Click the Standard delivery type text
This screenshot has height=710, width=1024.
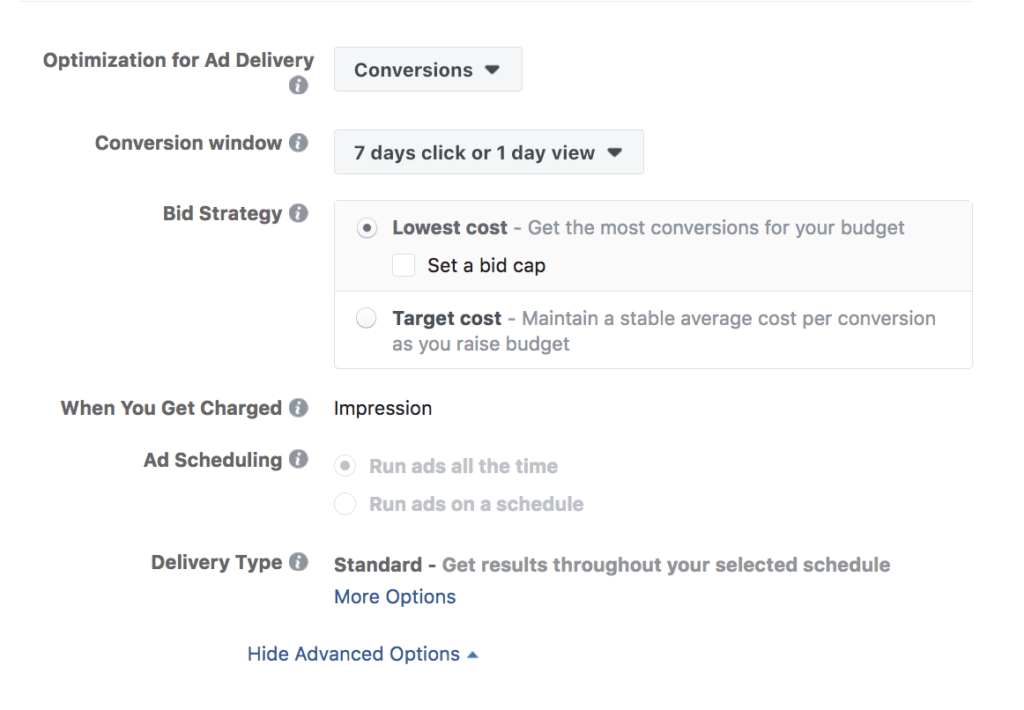click(x=376, y=565)
